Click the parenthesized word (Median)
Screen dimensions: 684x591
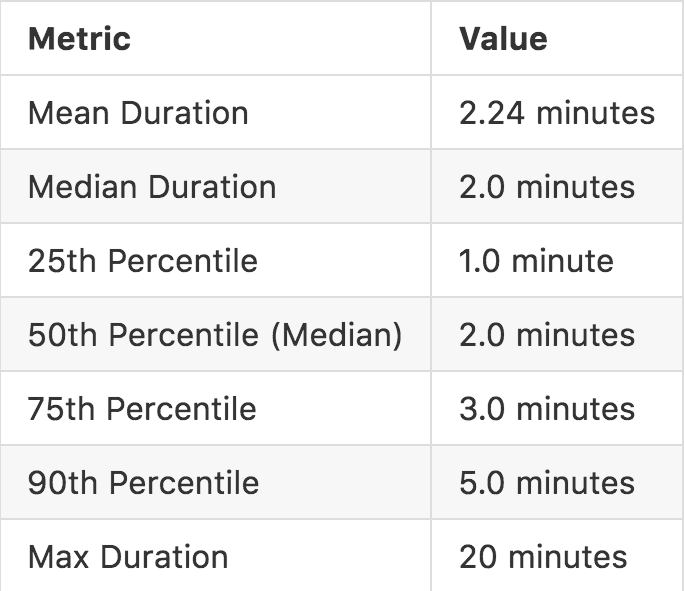tap(336, 335)
